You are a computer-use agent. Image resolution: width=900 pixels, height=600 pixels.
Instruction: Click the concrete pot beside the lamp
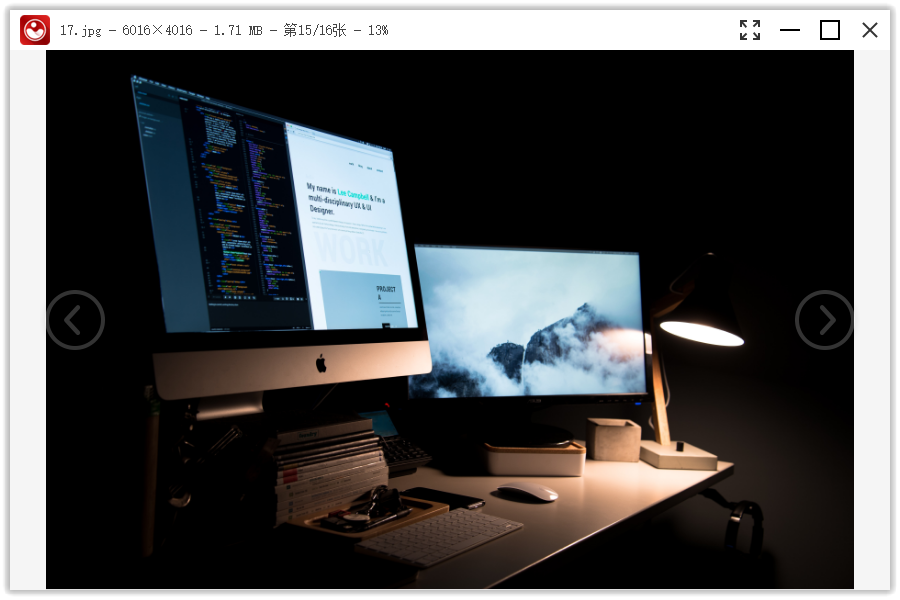coord(613,439)
